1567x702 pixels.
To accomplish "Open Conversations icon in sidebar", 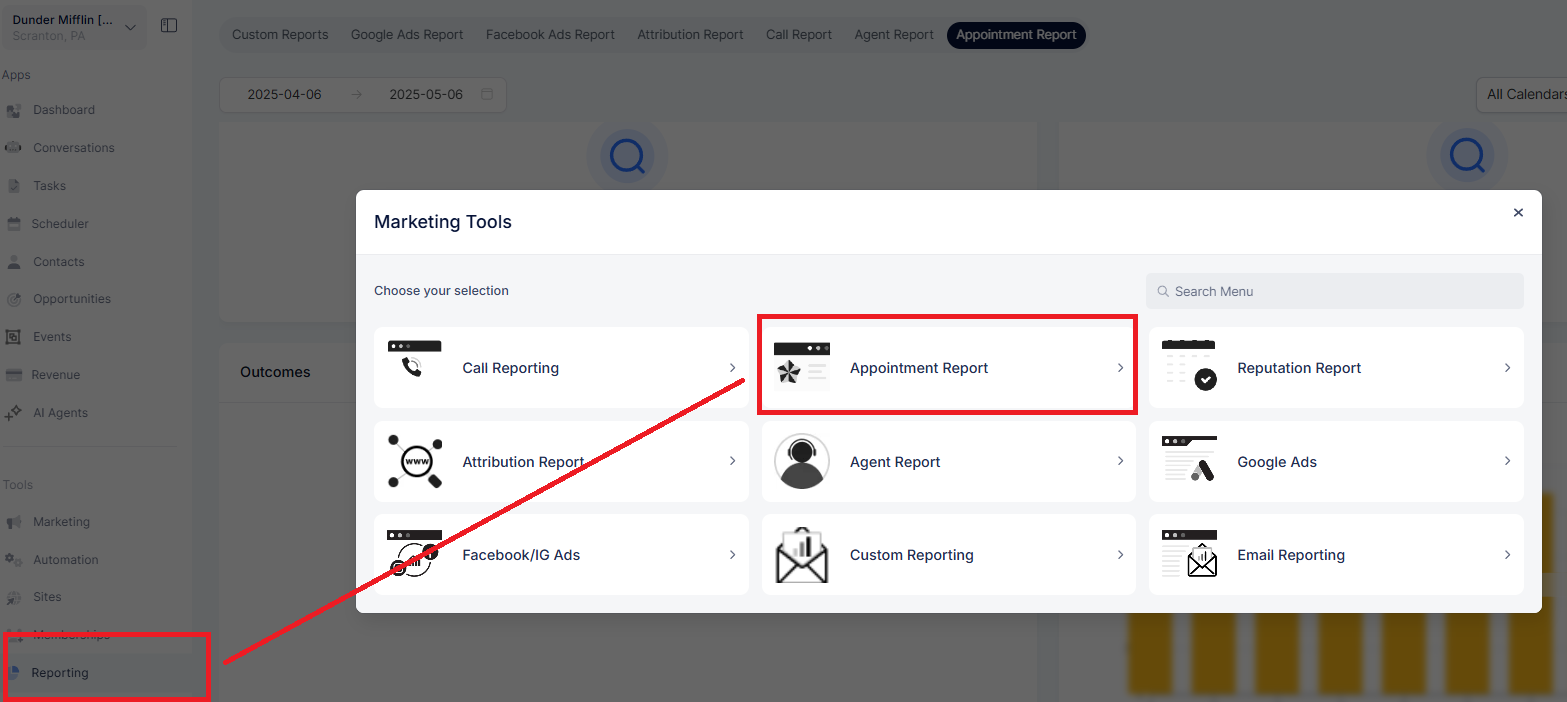I will 14,148.
